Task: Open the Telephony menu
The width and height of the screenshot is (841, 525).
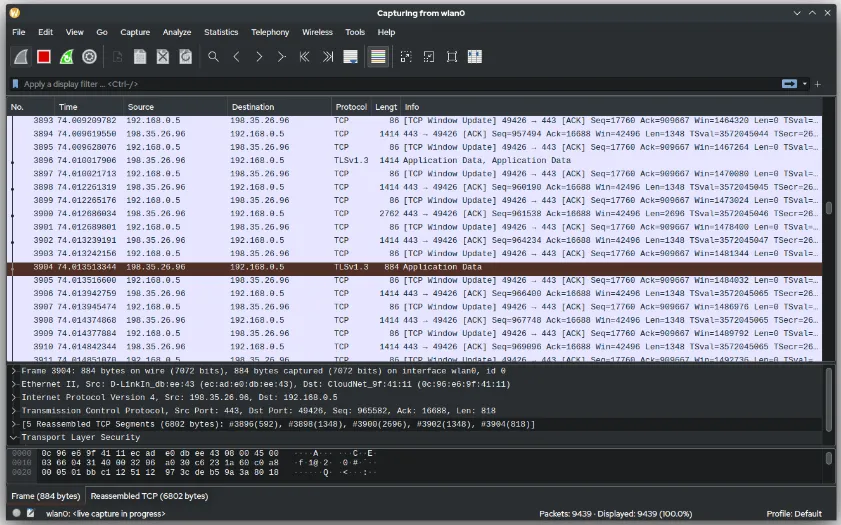Action: coord(270,32)
